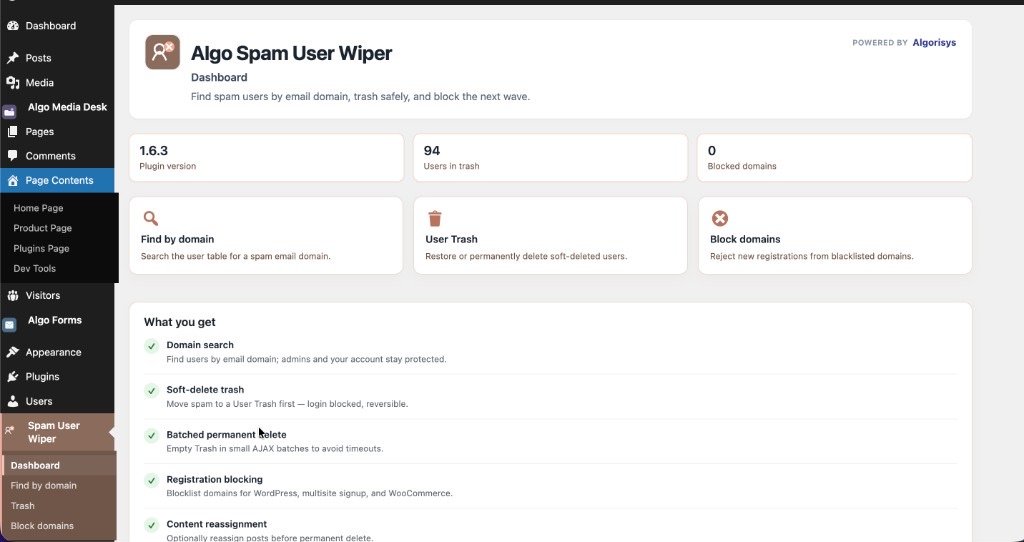Click 'Algo Spam User Wiper' page heading

coord(291,53)
